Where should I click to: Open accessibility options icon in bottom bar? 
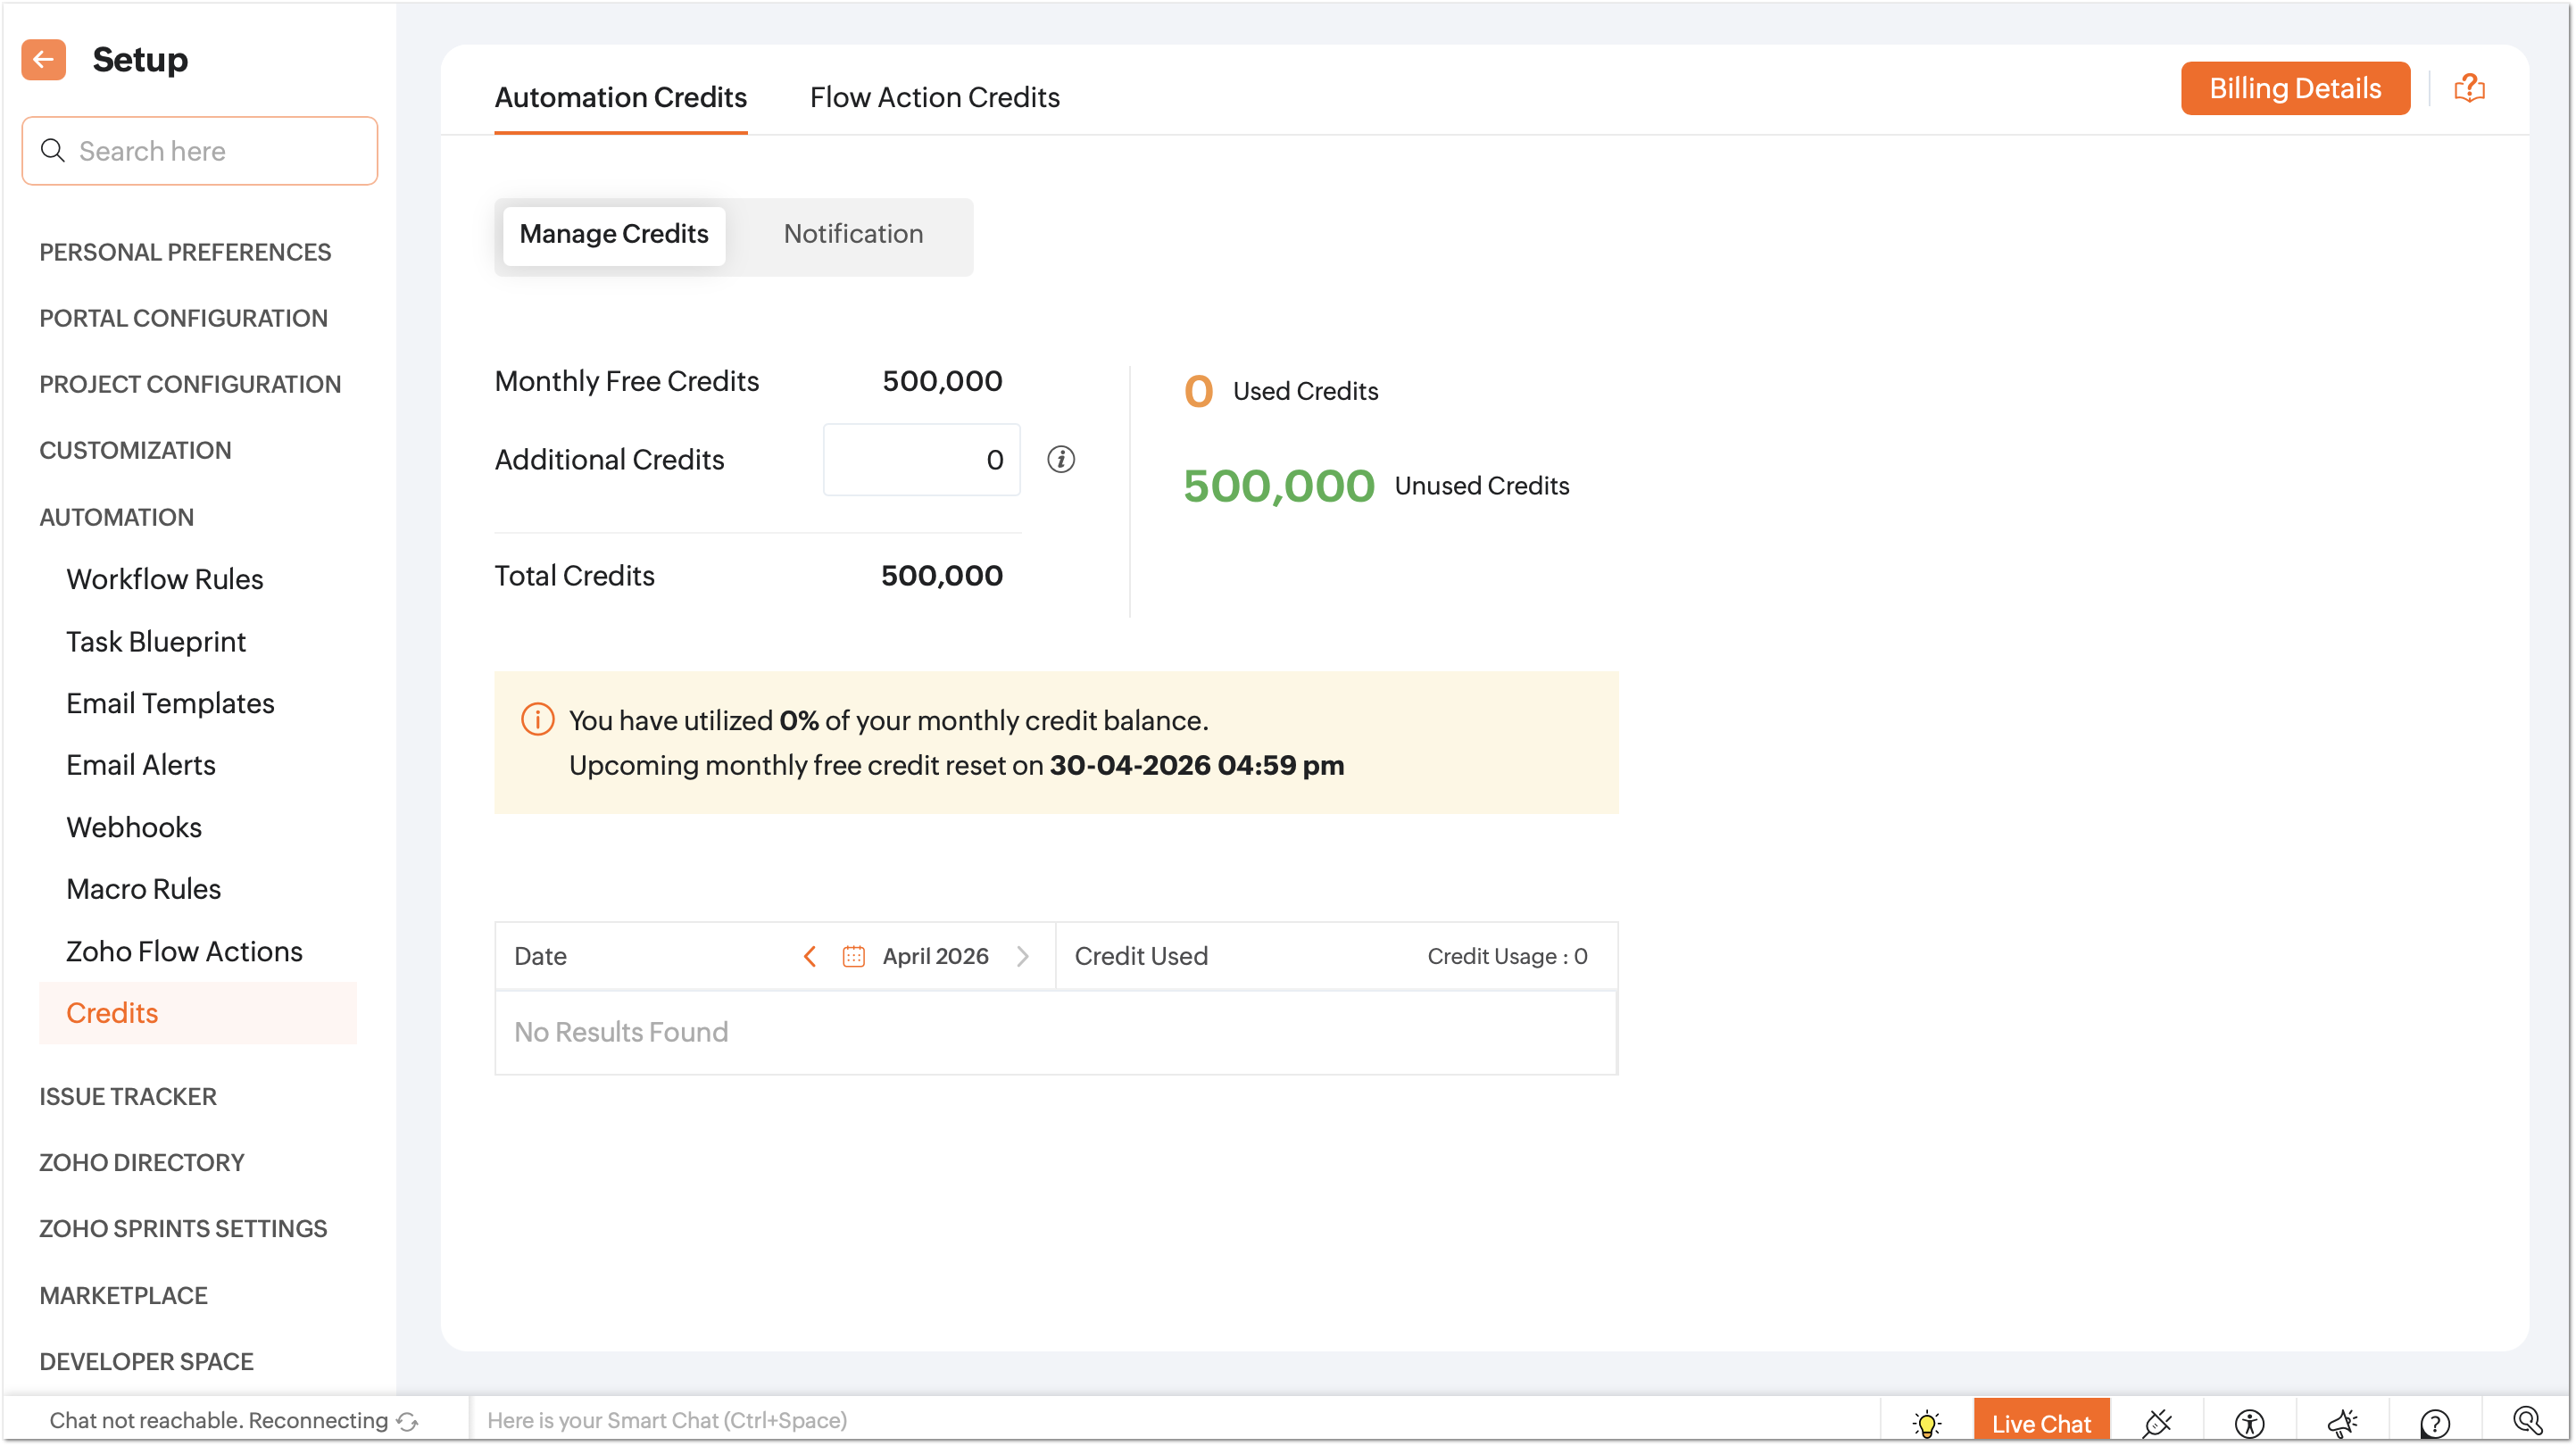coord(2249,1422)
